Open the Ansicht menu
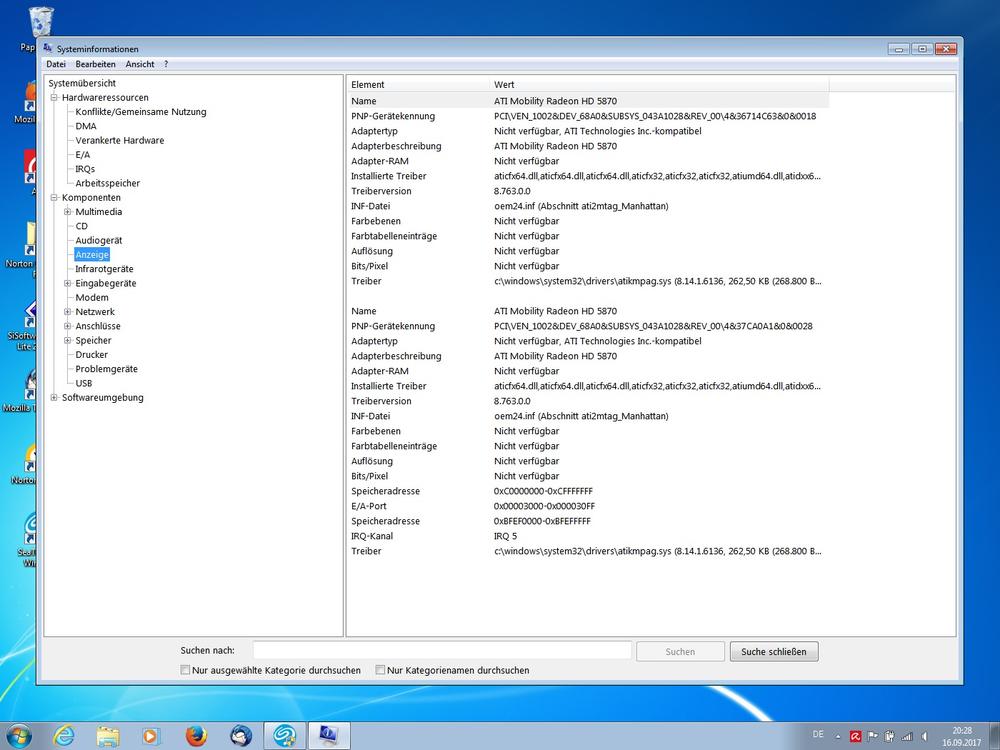Screen dimensions: 1000x750 pos(140,64)
